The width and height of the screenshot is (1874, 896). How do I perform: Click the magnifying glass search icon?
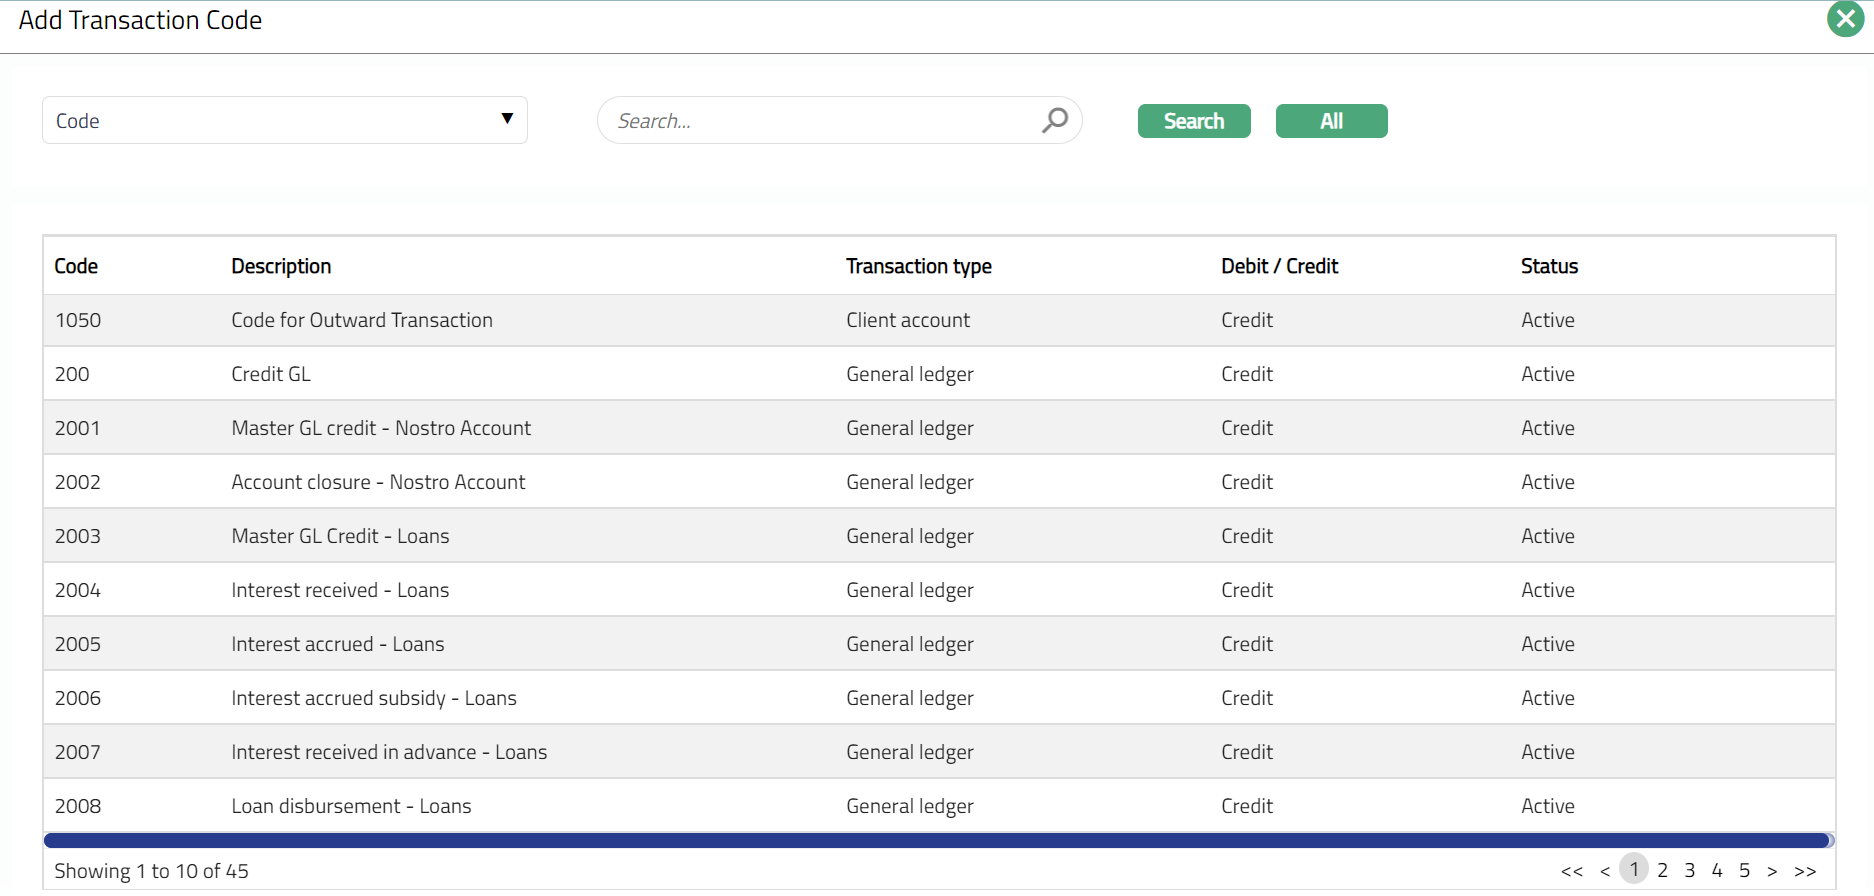pos(1054,121)
